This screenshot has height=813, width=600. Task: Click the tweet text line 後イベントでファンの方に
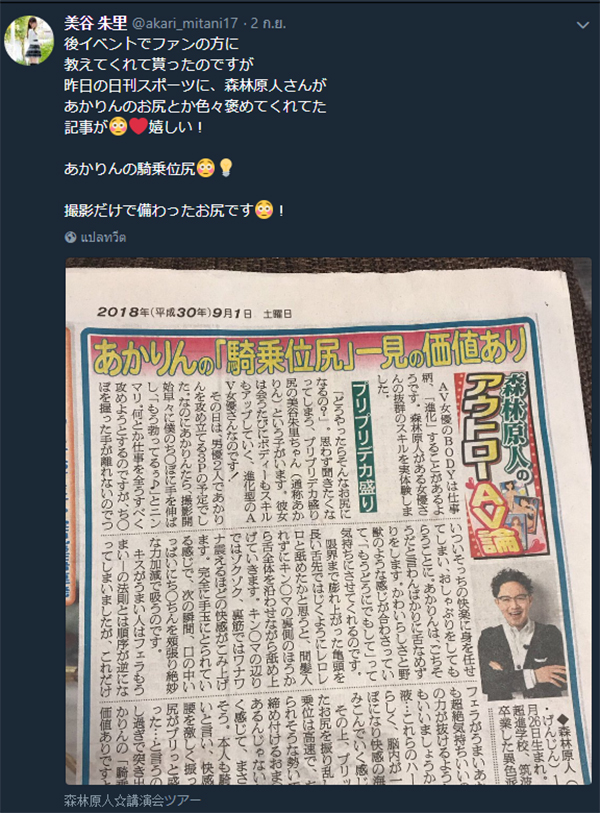pyautogui.click(x=151, y=44)
